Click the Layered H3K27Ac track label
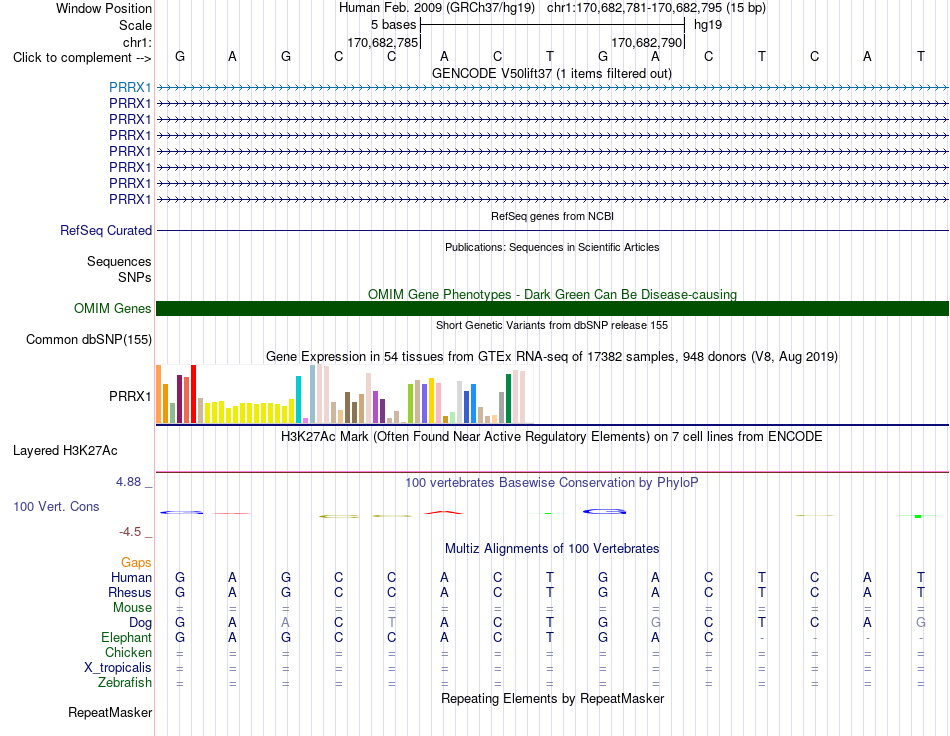This screenshot has height=736, width=950. click(65, 450)
